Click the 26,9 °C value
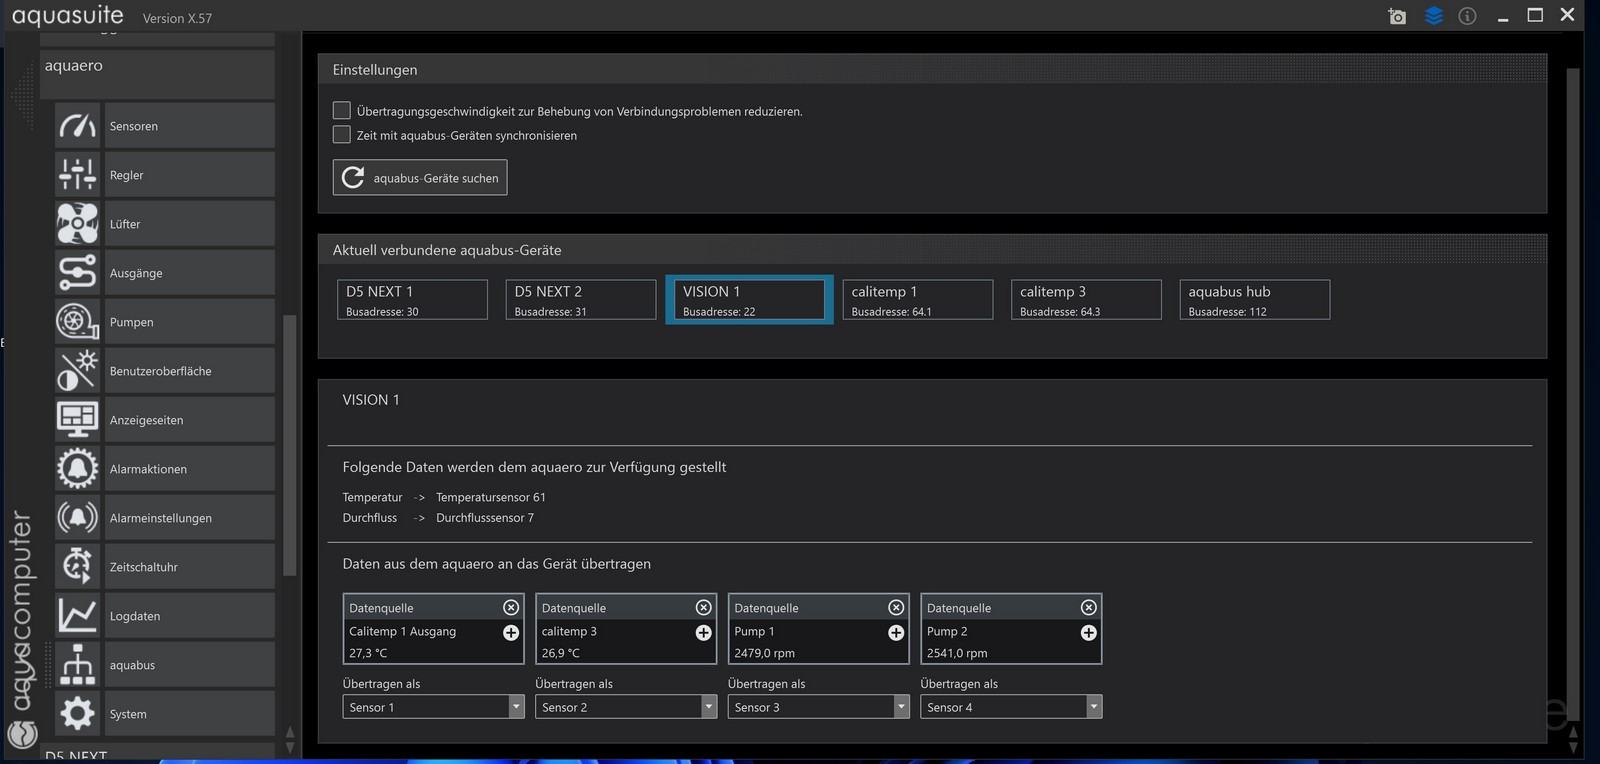The width and height of the screenshot is (1600, 764). point(561,653)
